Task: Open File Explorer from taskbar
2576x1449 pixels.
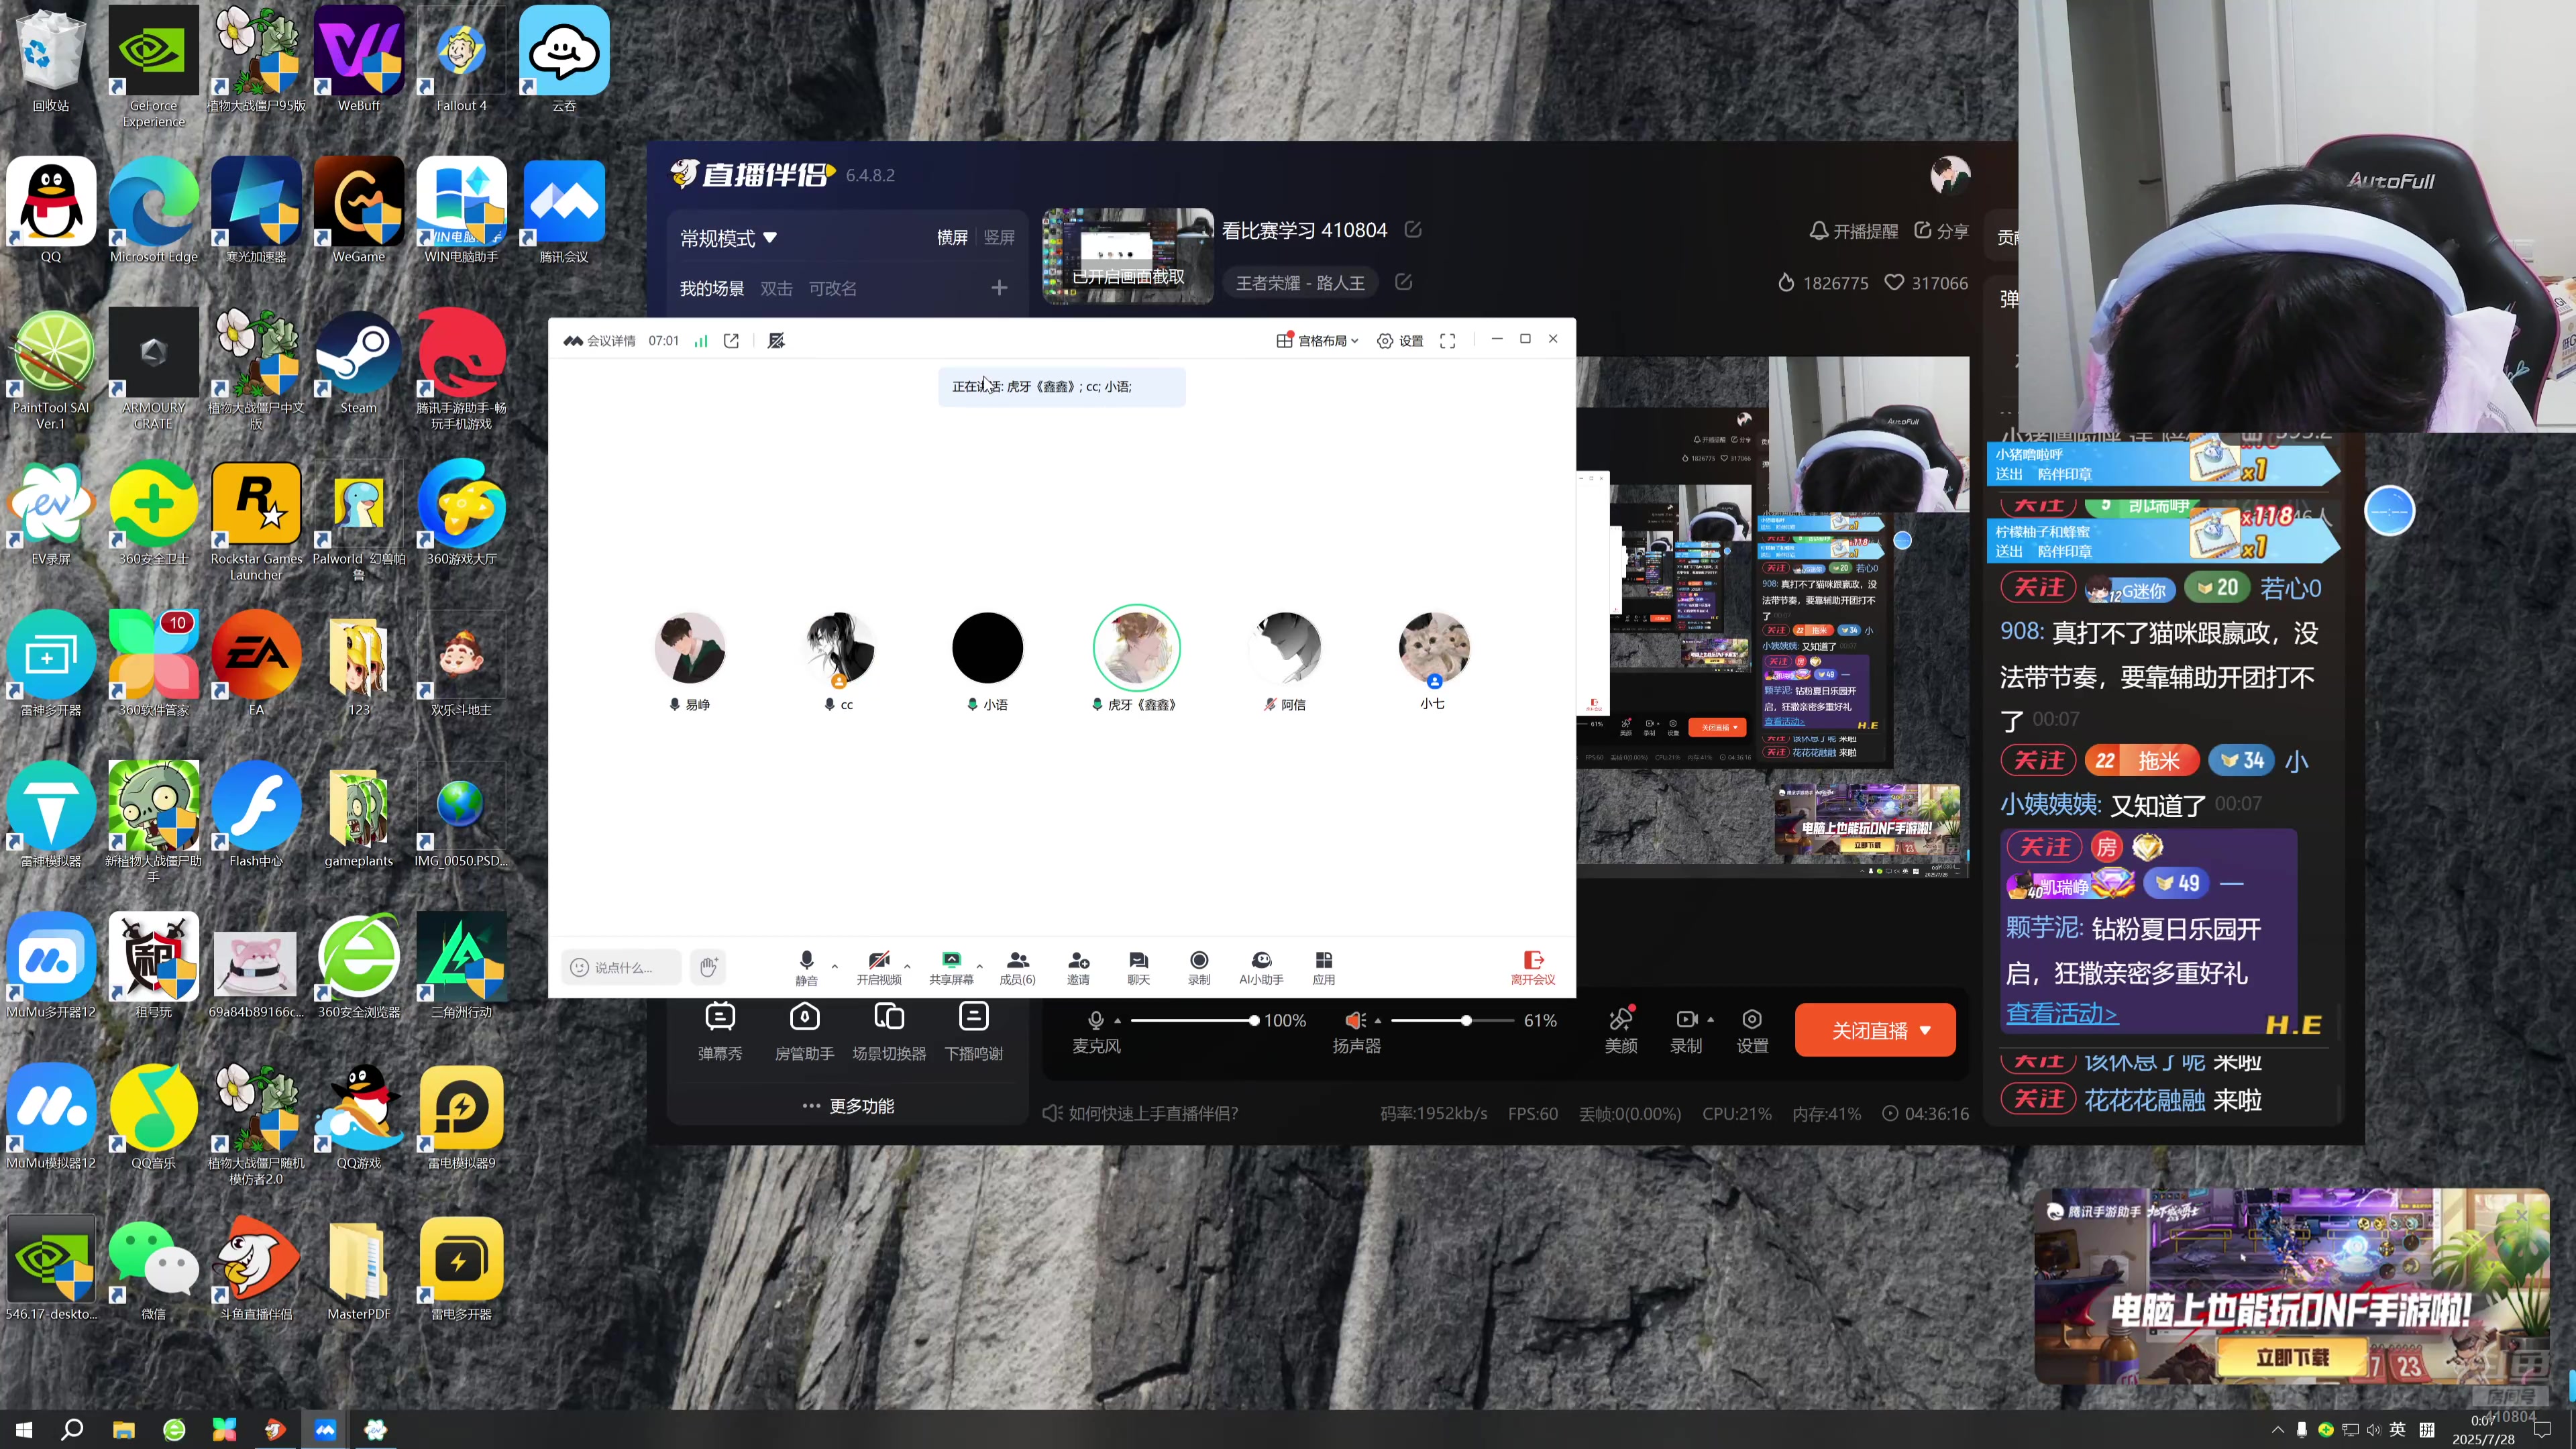Action: pos(123,1429)
